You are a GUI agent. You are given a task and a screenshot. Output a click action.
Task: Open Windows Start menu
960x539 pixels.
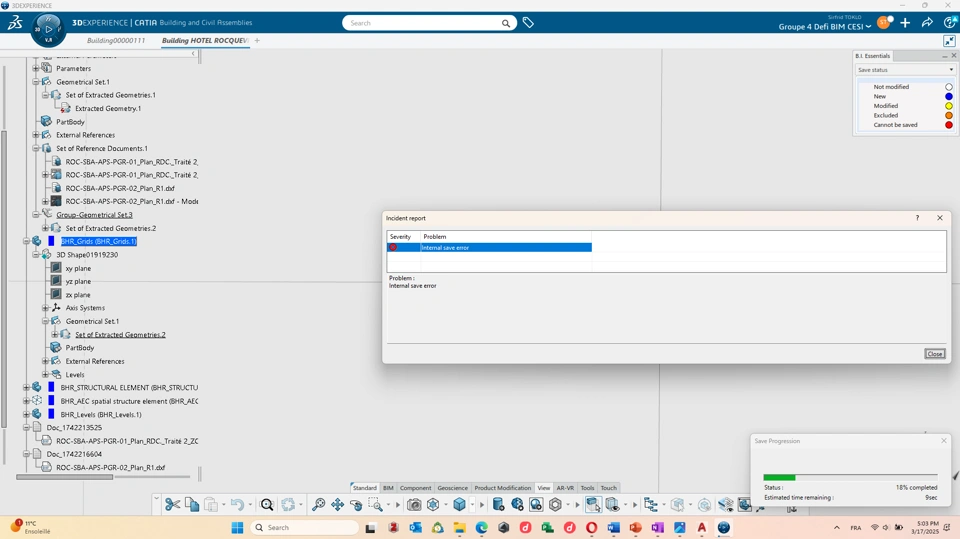coord(238,527)
